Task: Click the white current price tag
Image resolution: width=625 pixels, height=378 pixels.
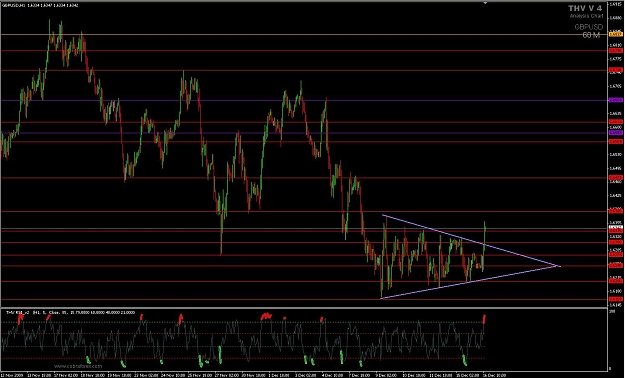Action: pyautogui.click(x=616, y=228)
